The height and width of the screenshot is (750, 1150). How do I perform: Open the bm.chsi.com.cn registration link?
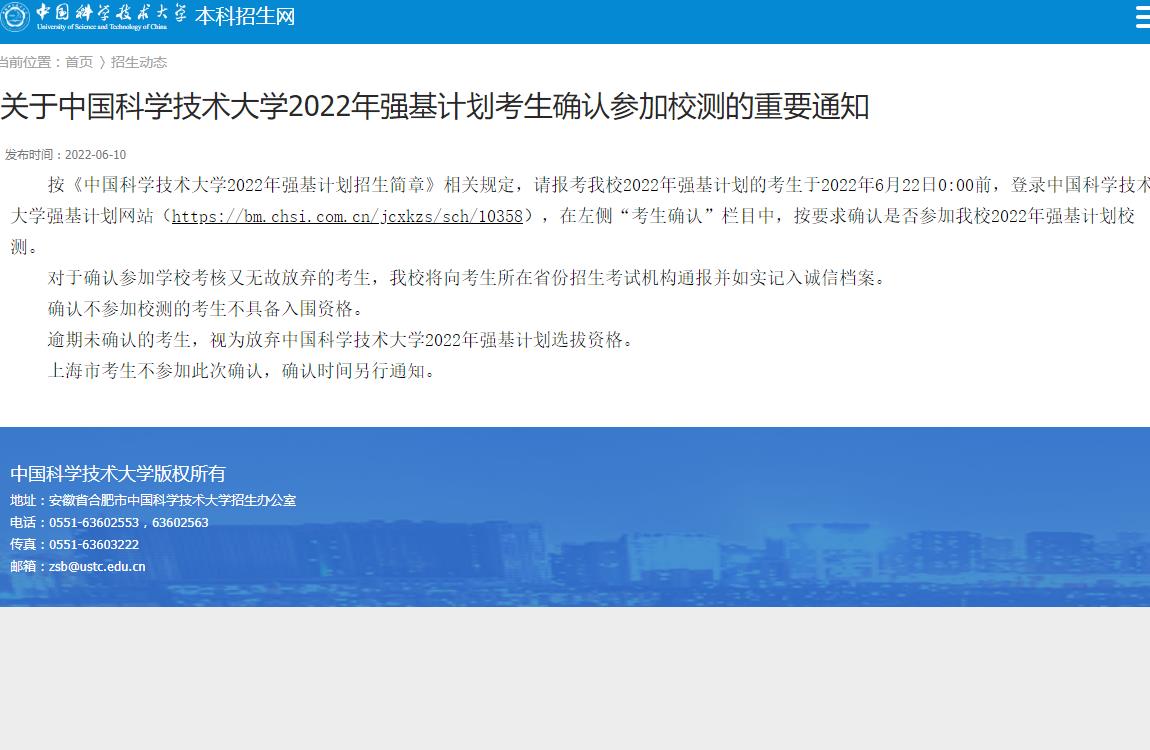347,216
